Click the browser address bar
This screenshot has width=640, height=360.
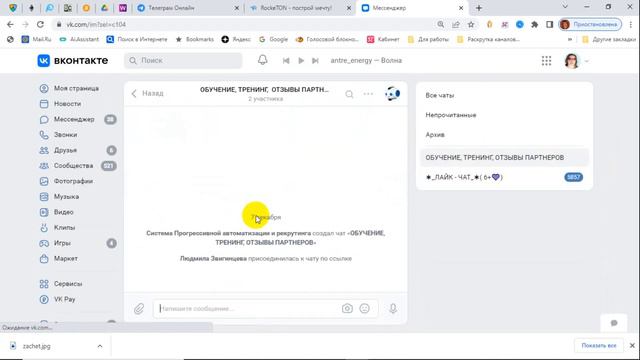click(245, 24)
